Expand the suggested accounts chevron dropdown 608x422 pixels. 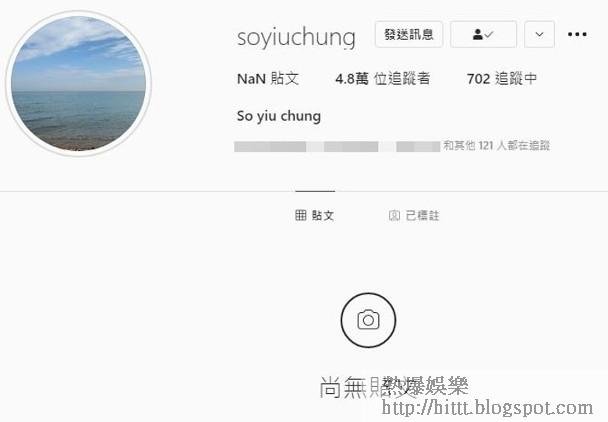(x=539, y=35)
